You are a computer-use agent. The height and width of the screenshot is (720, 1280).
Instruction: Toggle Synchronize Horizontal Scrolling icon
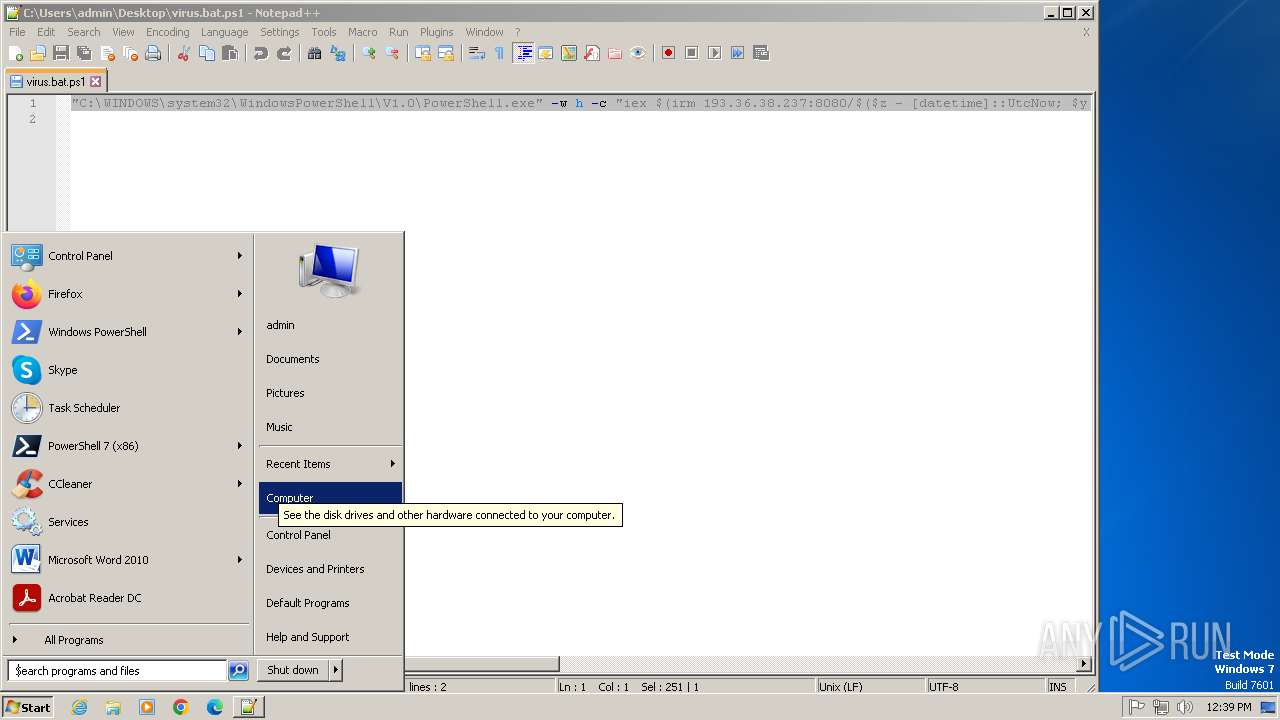(x=446, y=53)
